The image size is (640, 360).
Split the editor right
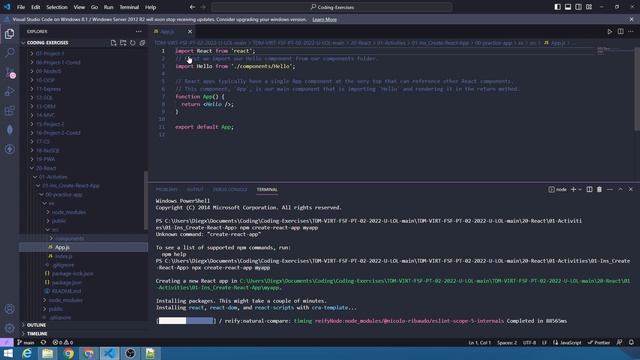click(x=620, y=31)
